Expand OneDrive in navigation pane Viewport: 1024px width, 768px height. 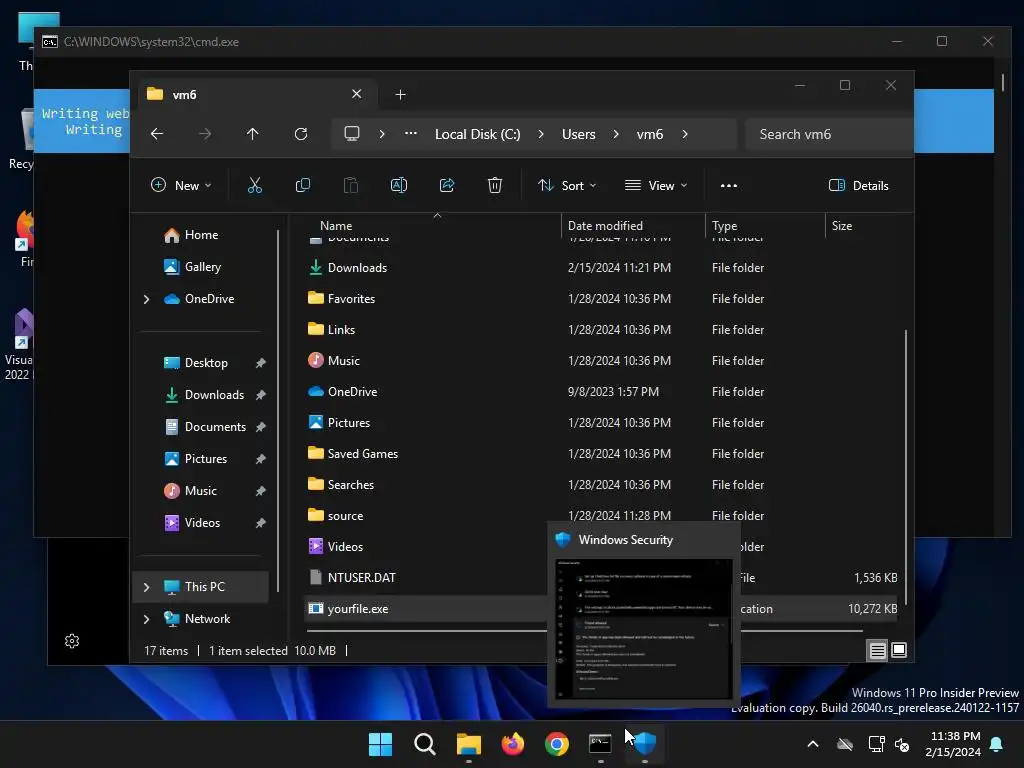146,299
